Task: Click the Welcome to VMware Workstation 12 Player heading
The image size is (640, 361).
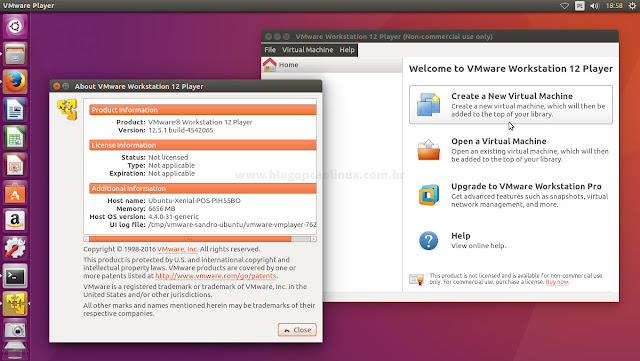Action: [x=511, y=69]
